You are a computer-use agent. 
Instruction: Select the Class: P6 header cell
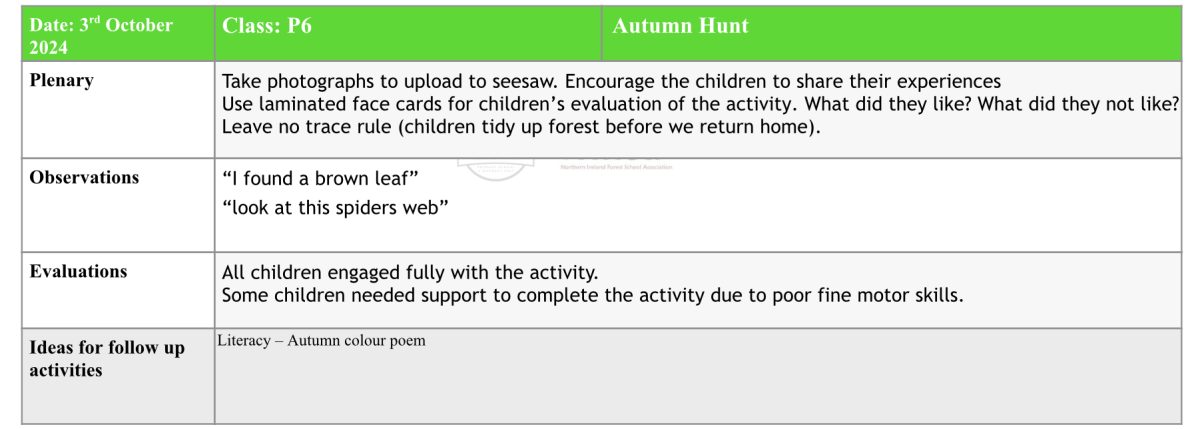pyautogui.click(x=408, y=35)
